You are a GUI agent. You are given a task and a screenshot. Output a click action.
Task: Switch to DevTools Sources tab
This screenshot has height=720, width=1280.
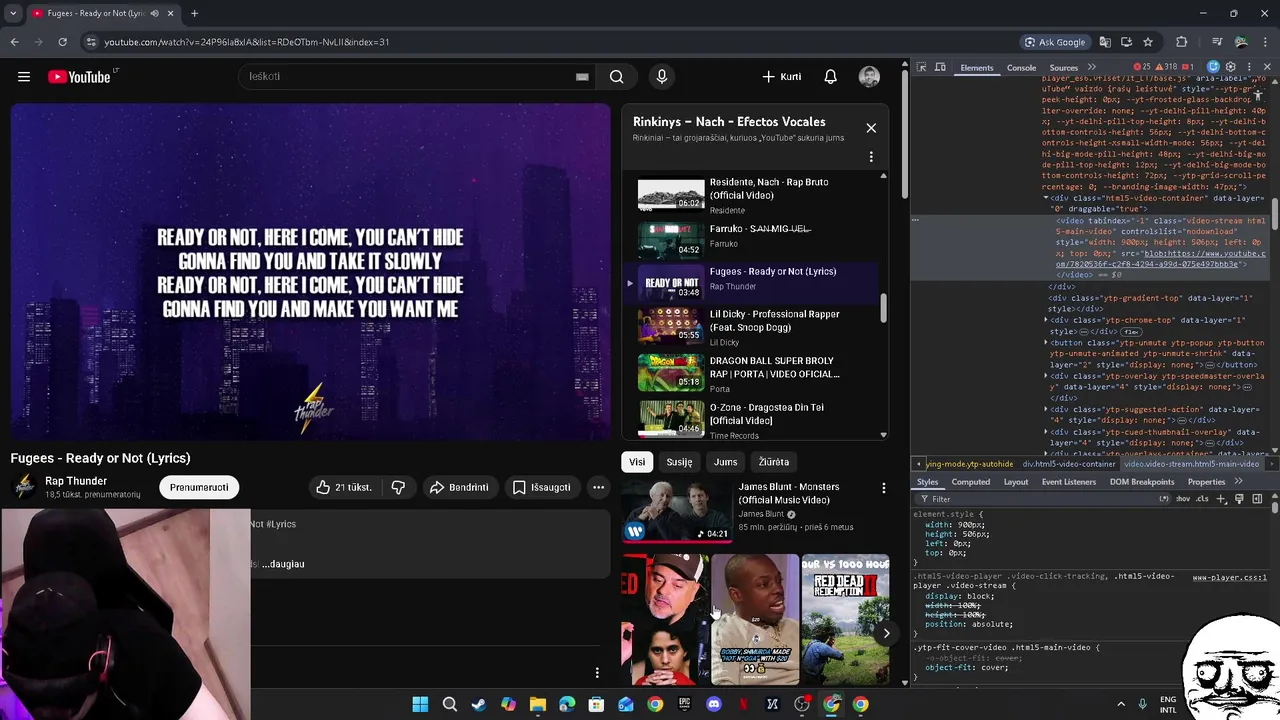1063,68
